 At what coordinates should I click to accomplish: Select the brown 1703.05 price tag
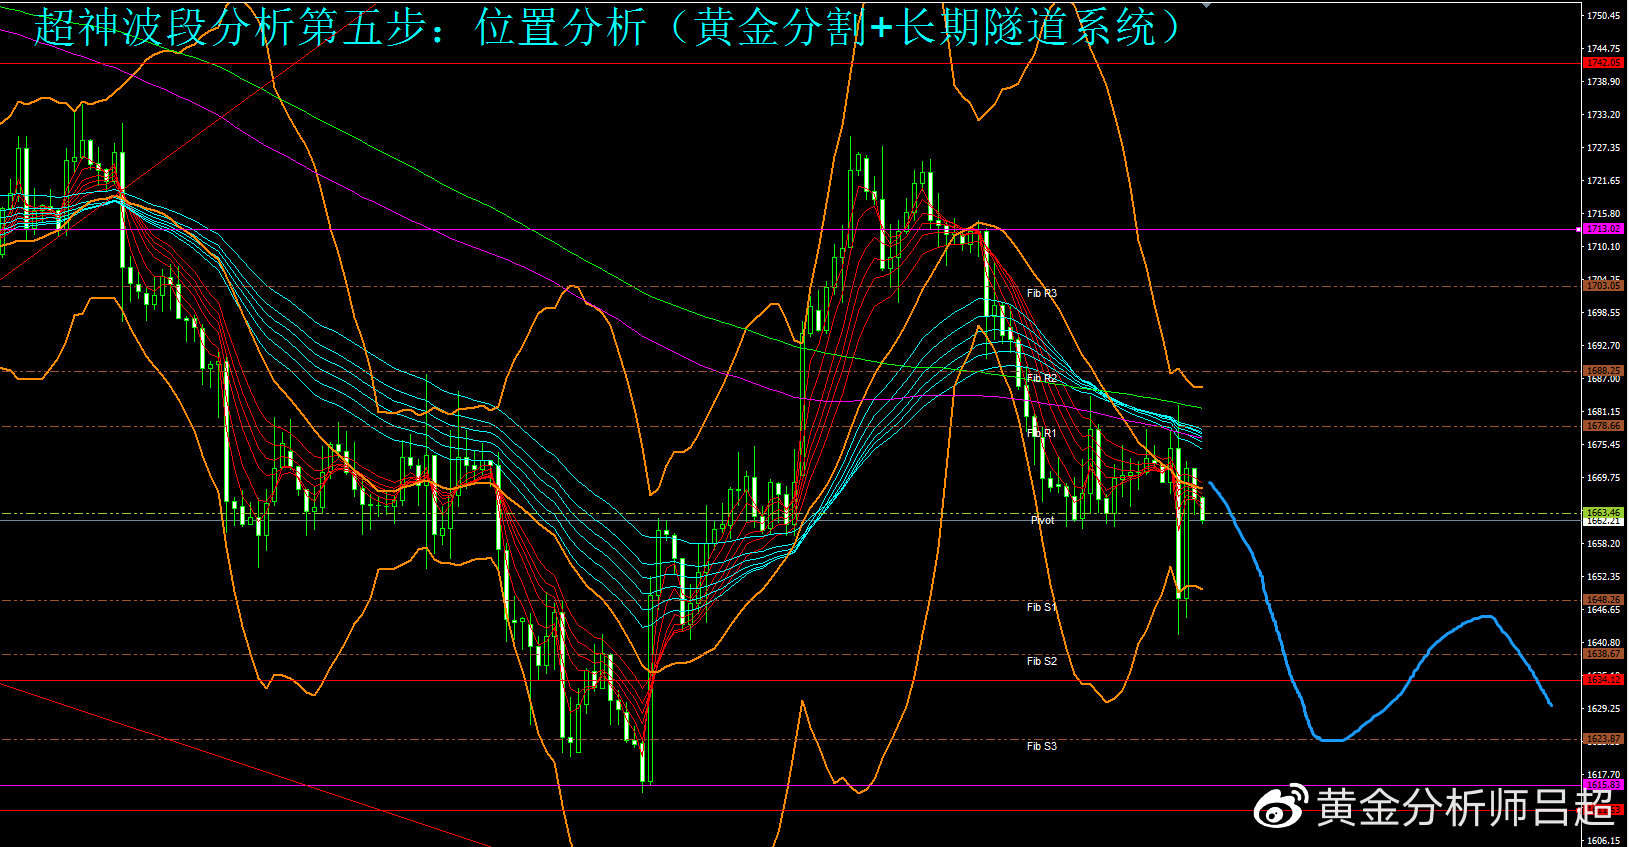coord(1603,286)
